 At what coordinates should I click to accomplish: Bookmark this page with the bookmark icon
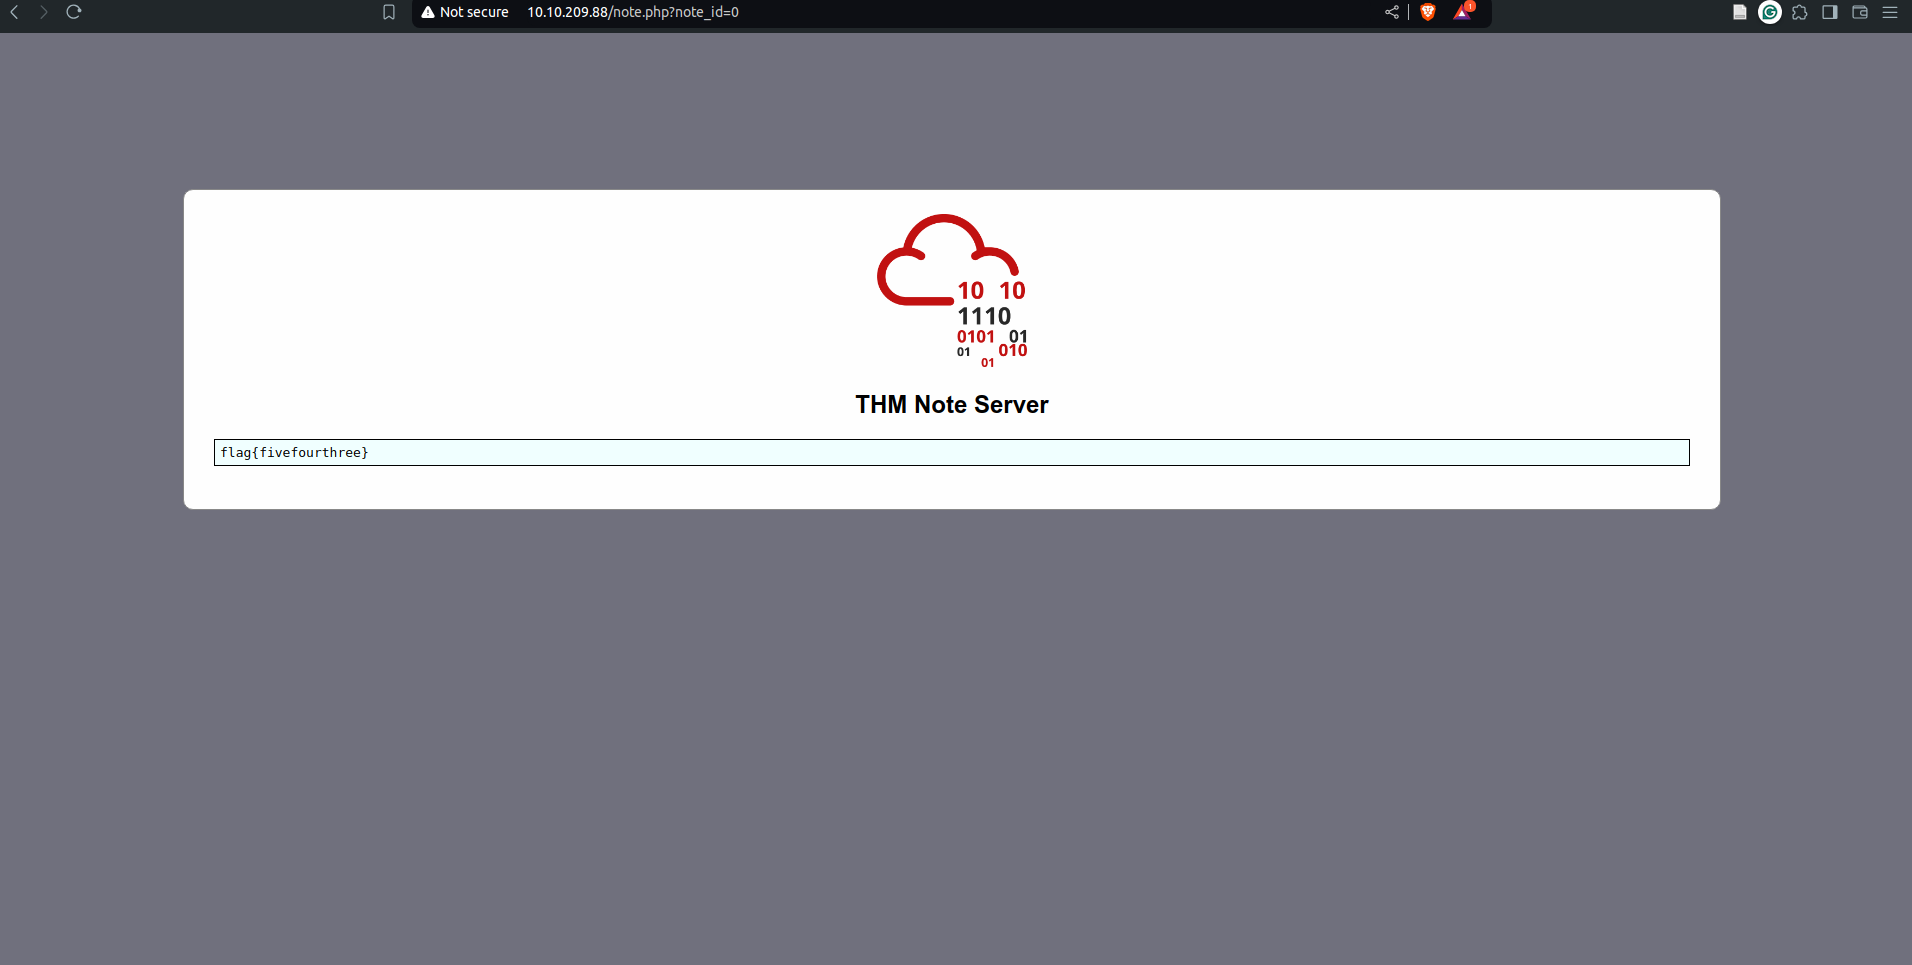point(389,12)
